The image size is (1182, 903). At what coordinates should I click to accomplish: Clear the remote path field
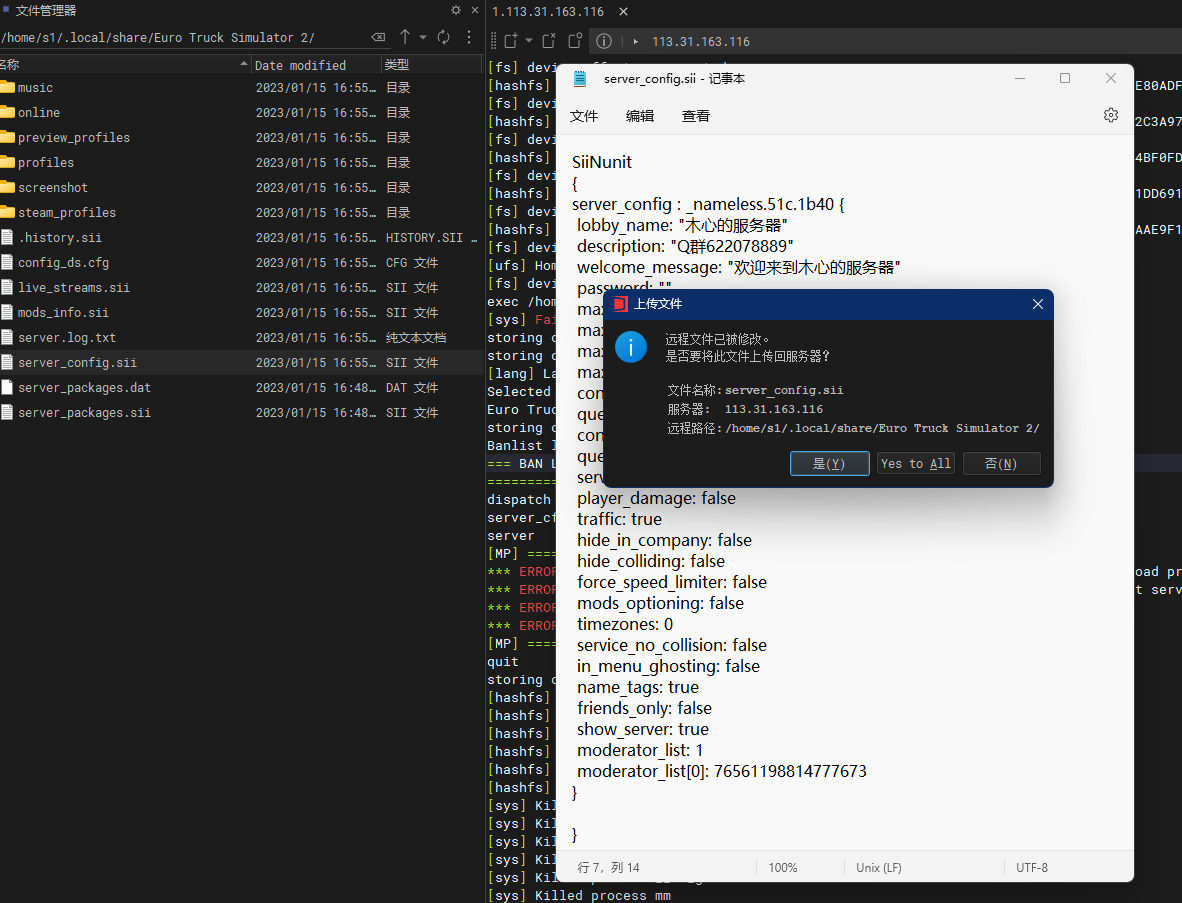point(378,37)
